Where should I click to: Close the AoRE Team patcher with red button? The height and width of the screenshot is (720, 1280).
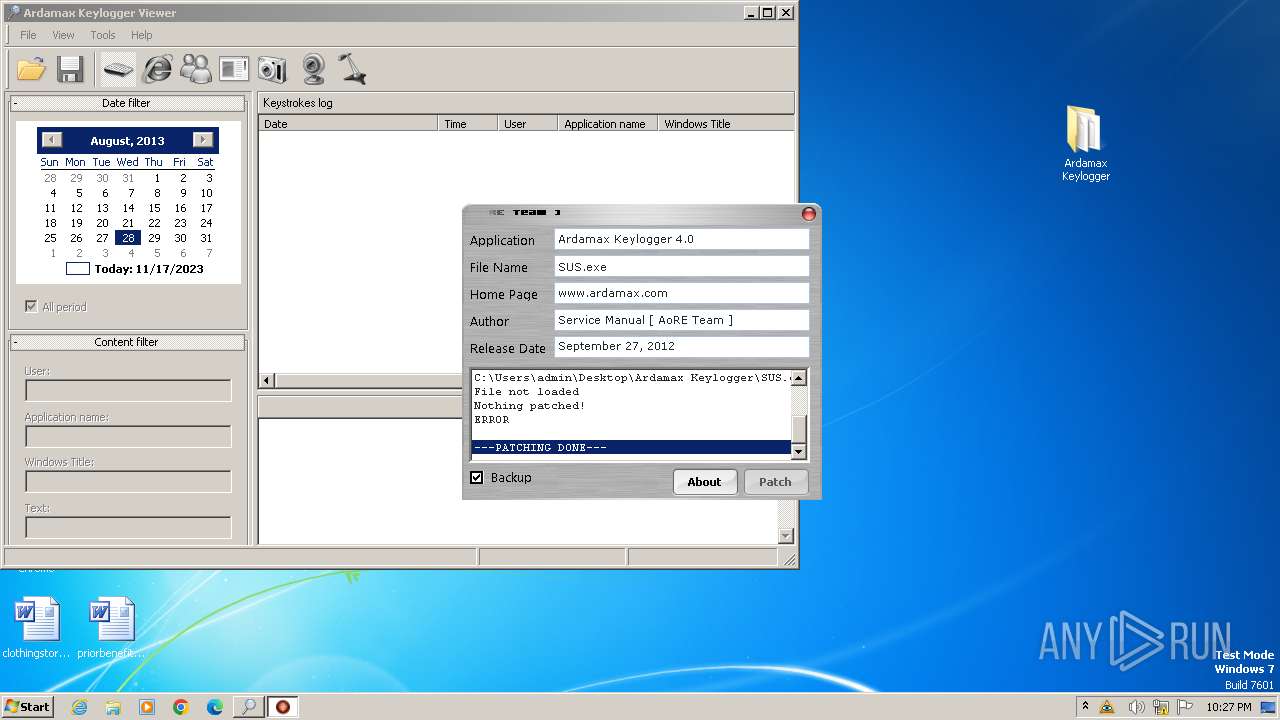[809, 213]
